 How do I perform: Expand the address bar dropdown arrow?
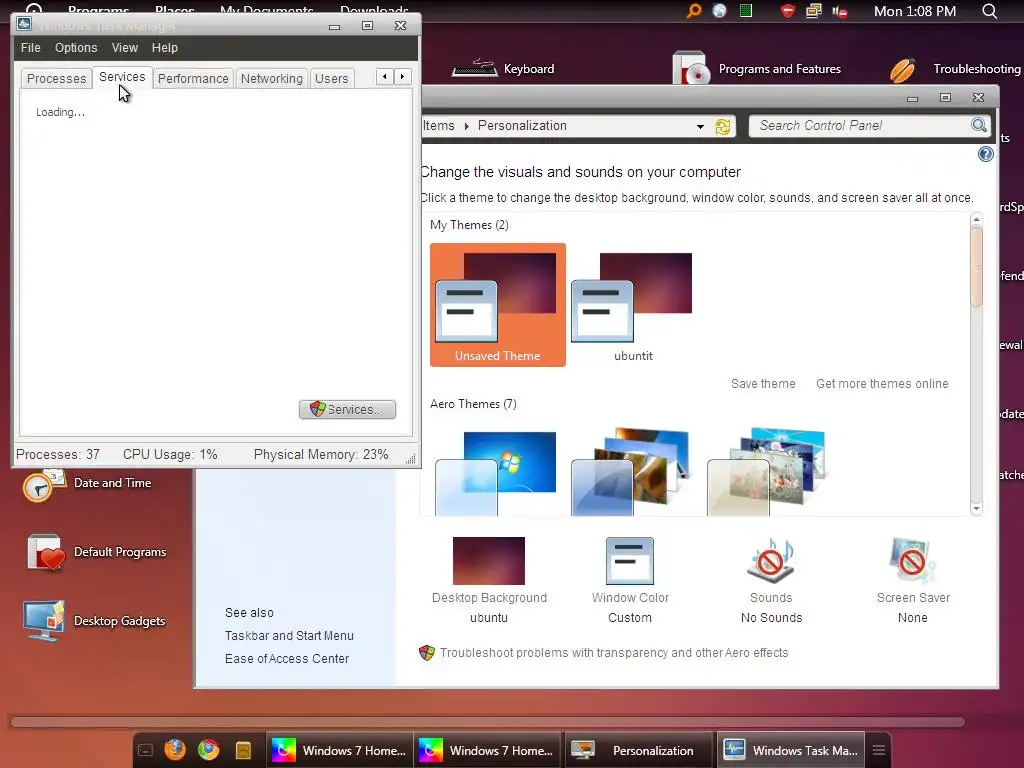(x=700, y=126)
